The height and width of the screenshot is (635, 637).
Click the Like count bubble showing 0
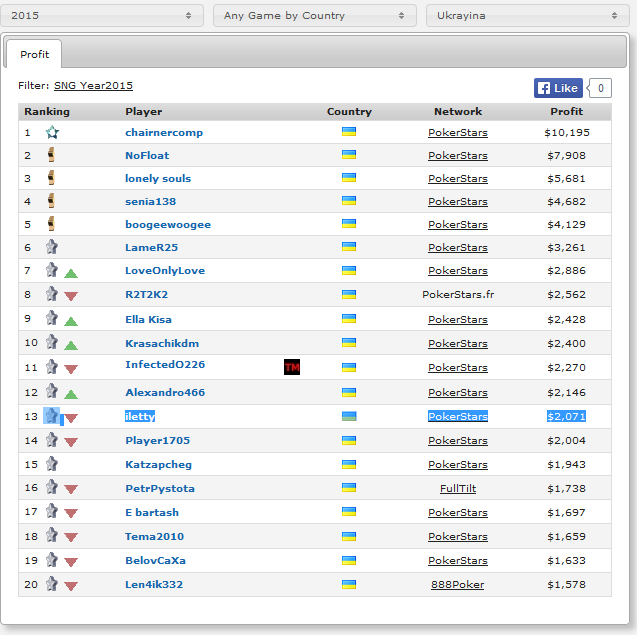pyautogui.click(x=600, y=88)
